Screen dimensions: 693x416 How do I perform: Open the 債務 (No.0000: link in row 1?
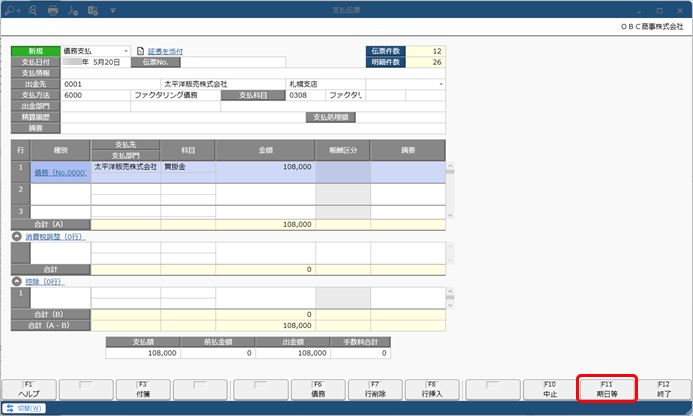(x=61, y=173)
